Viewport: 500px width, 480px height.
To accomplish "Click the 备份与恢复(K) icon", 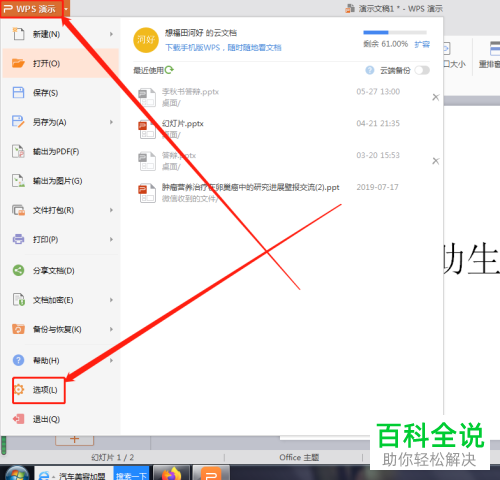I will (x=18, y=329).
